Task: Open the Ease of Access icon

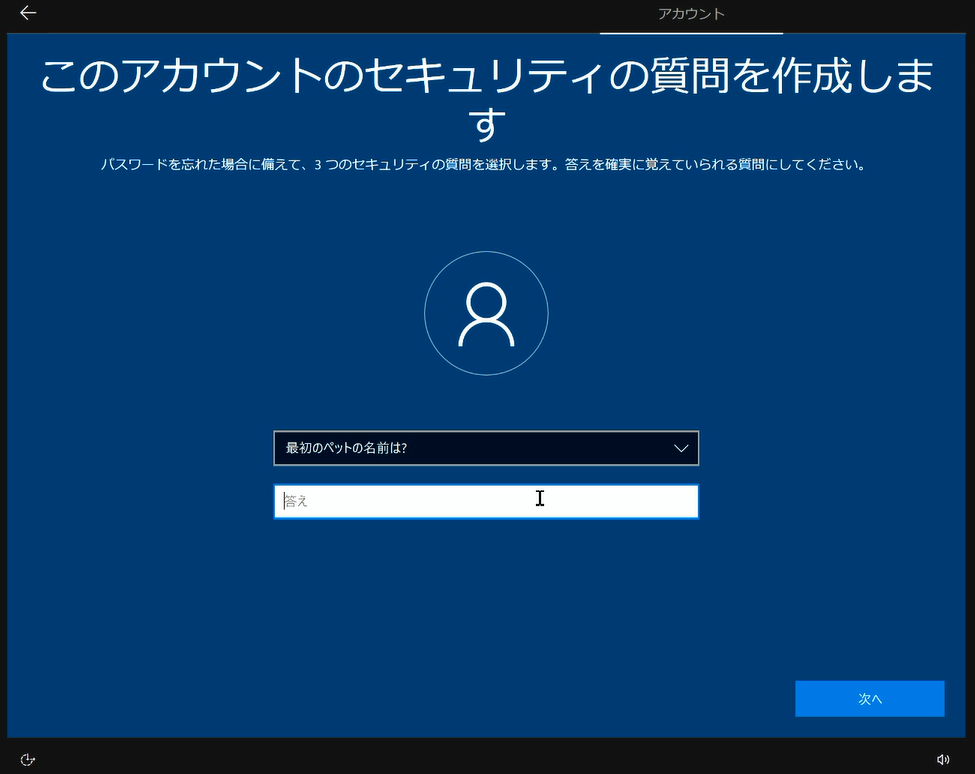Action: pyautogui.click(x=27, y=759)
